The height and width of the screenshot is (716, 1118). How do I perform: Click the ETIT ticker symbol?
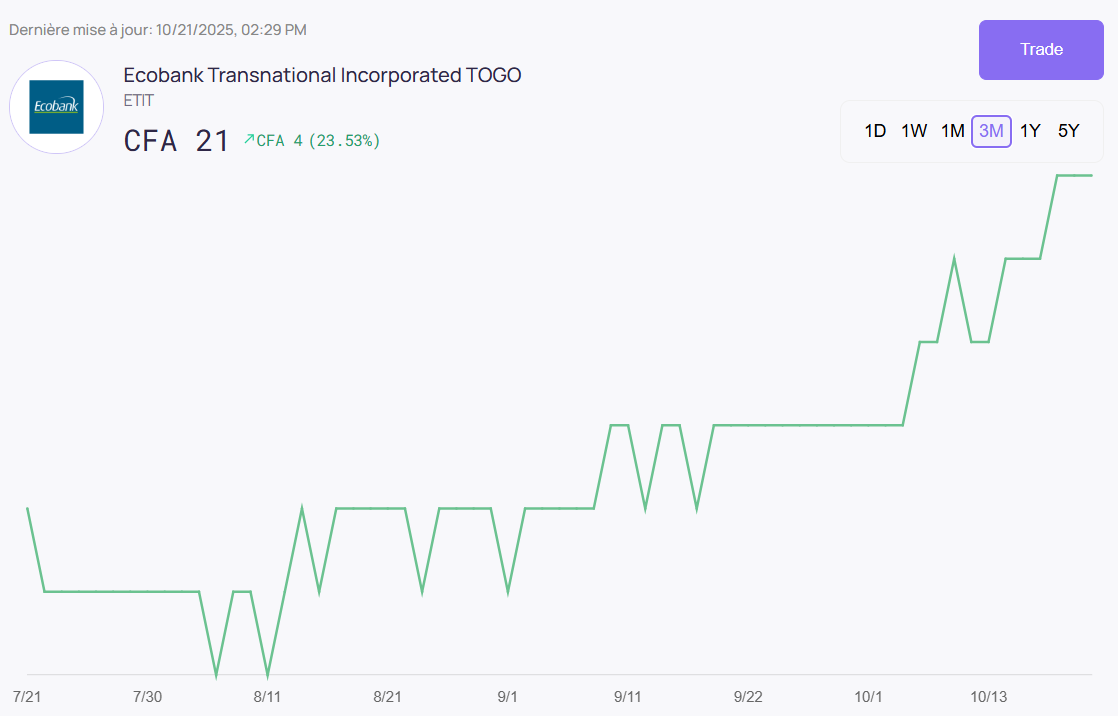point(139,100)
